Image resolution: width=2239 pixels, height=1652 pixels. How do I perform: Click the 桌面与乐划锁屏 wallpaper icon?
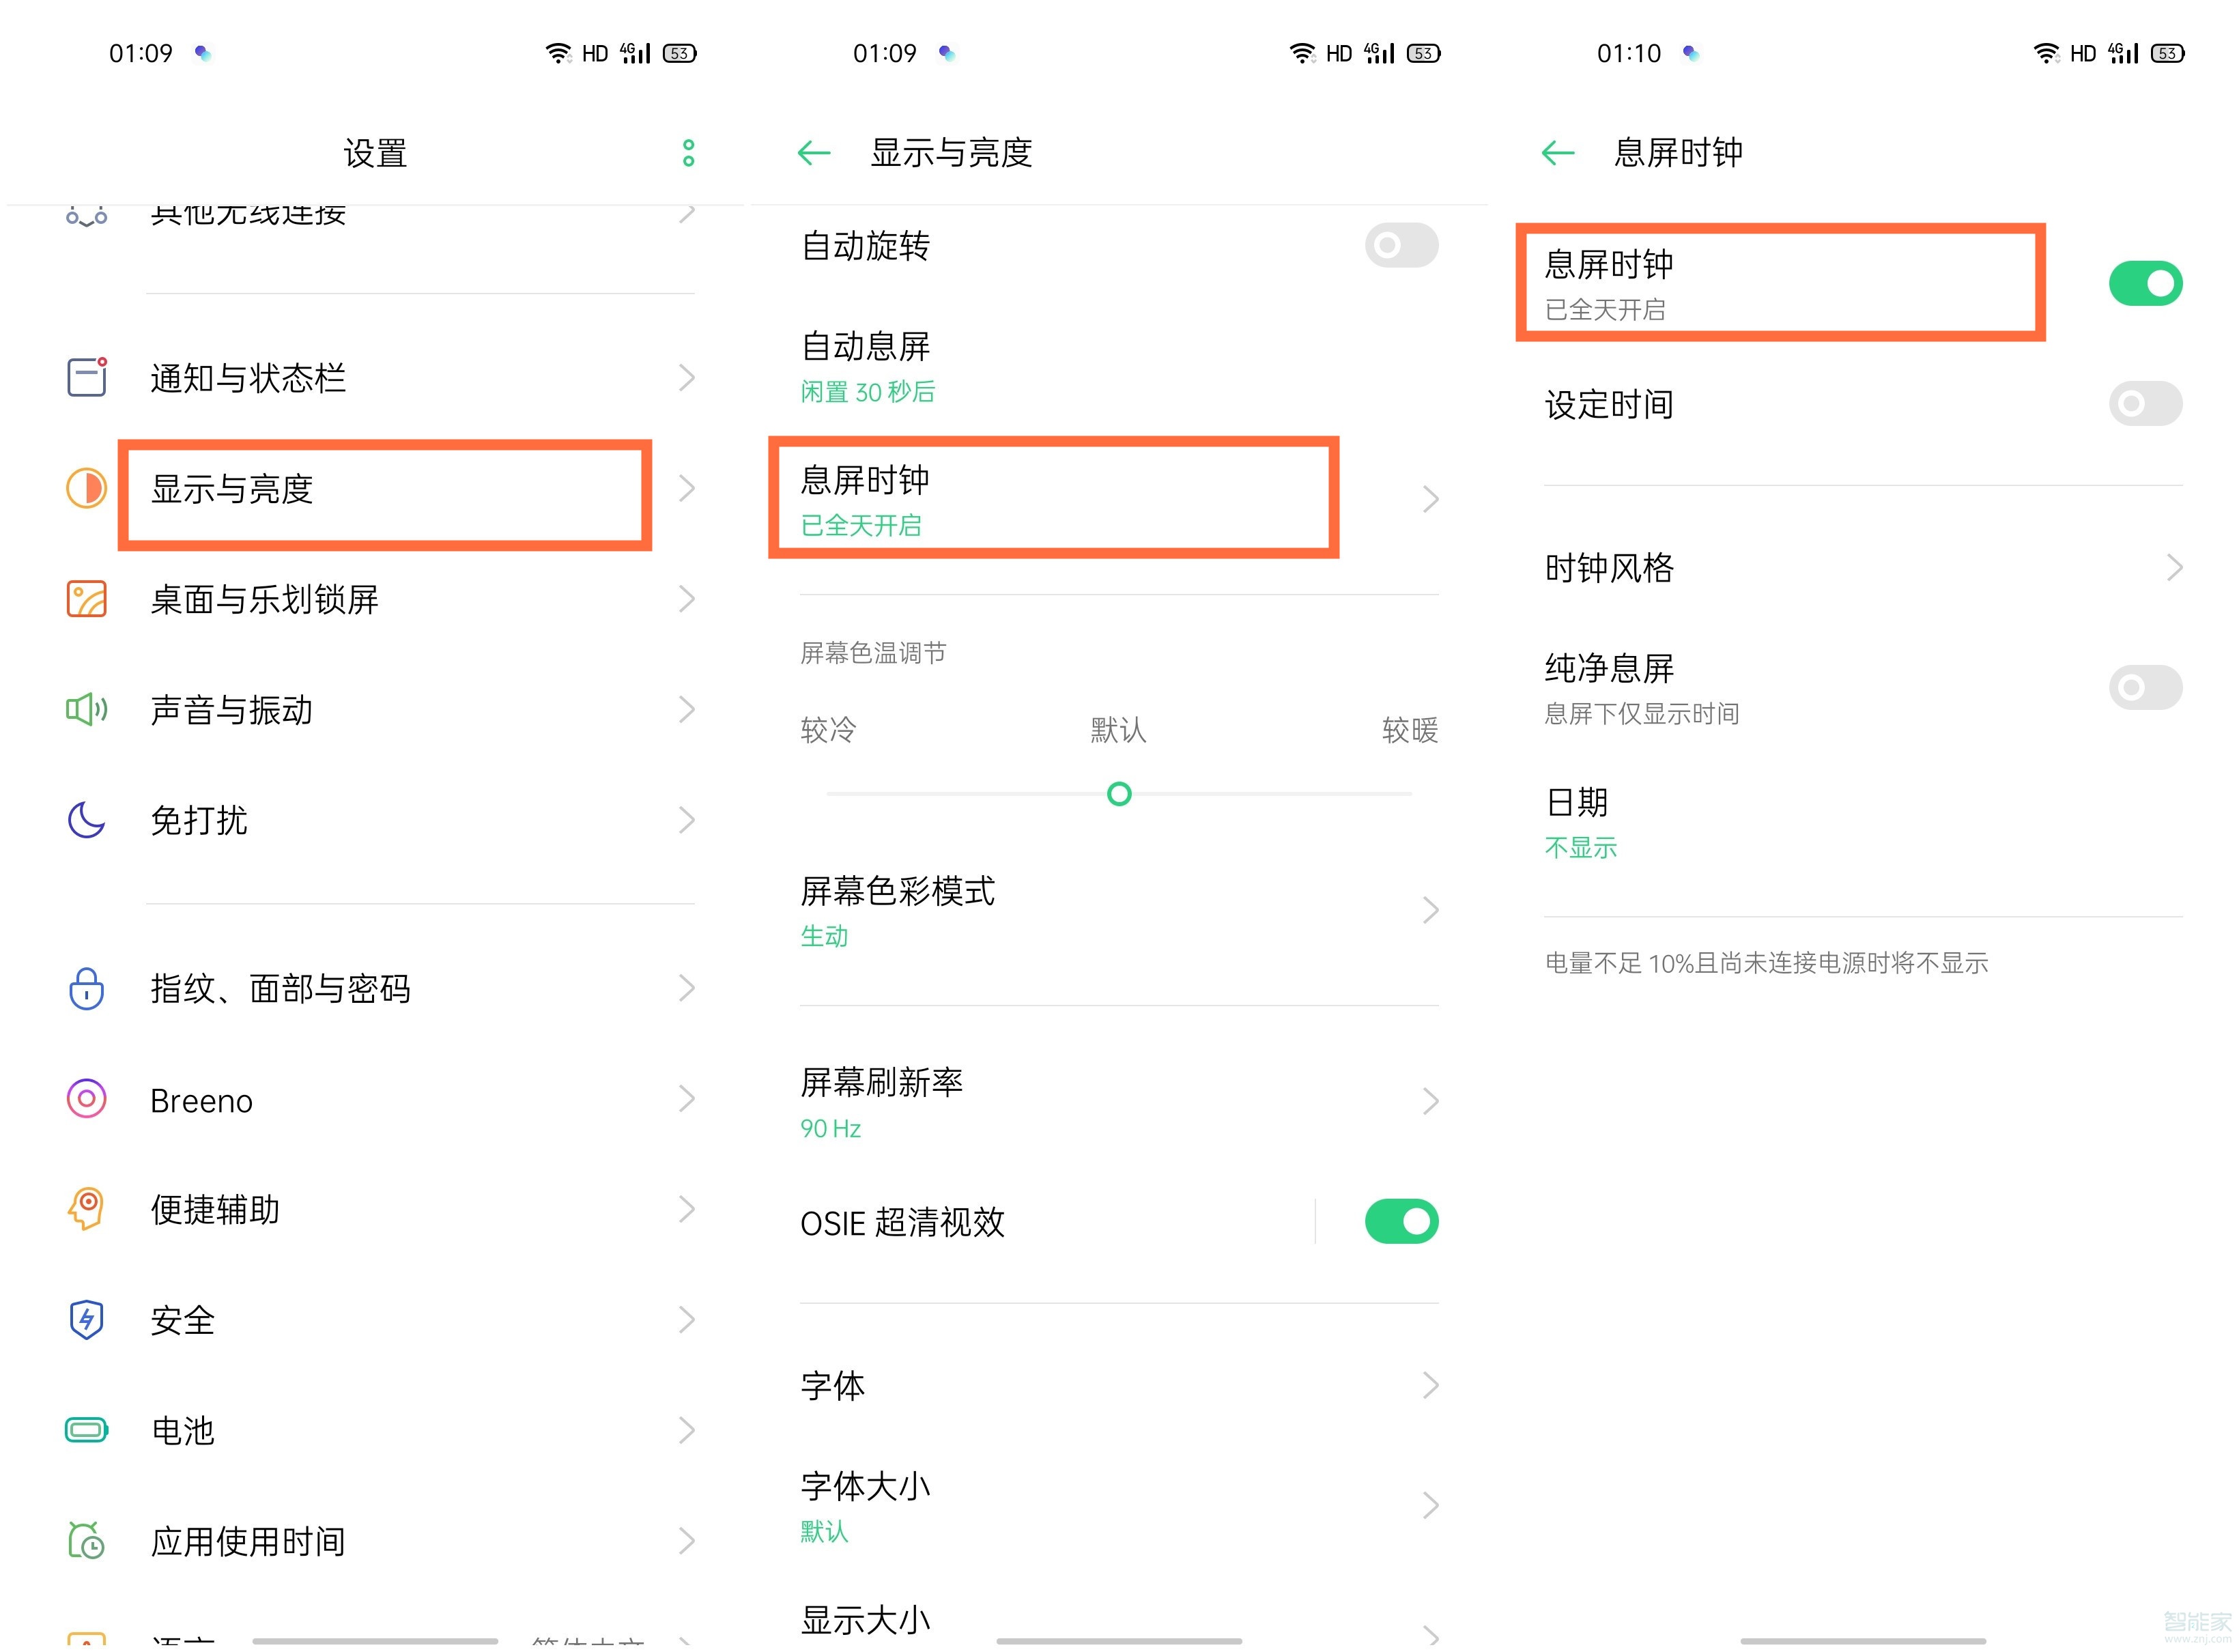(x=86, y=599)
